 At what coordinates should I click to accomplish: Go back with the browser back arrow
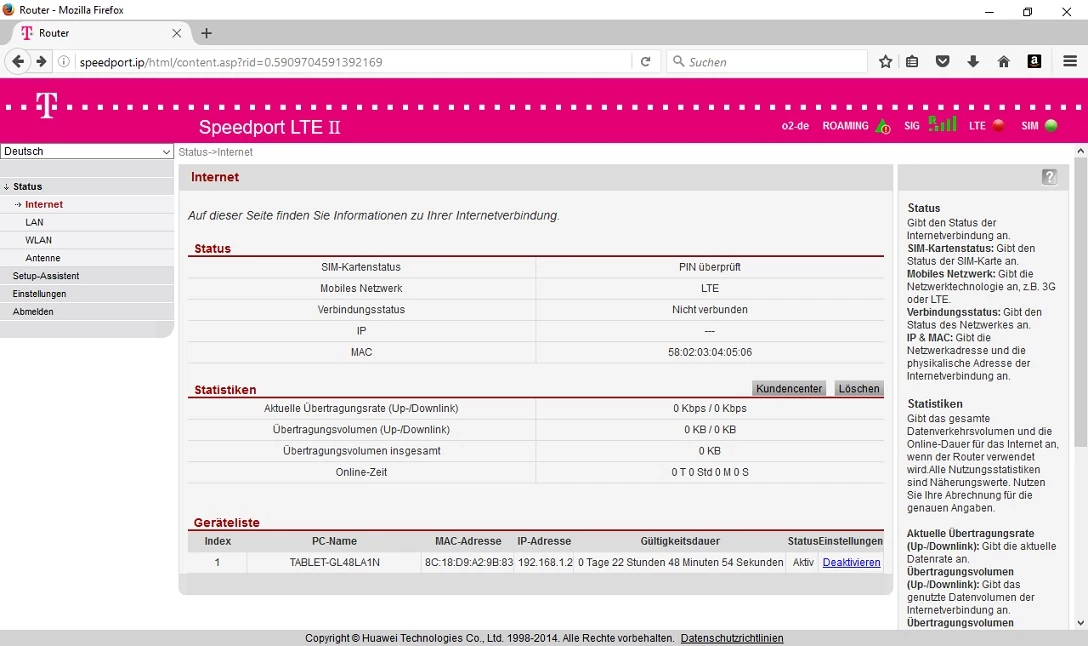click(x=18, y=62)
